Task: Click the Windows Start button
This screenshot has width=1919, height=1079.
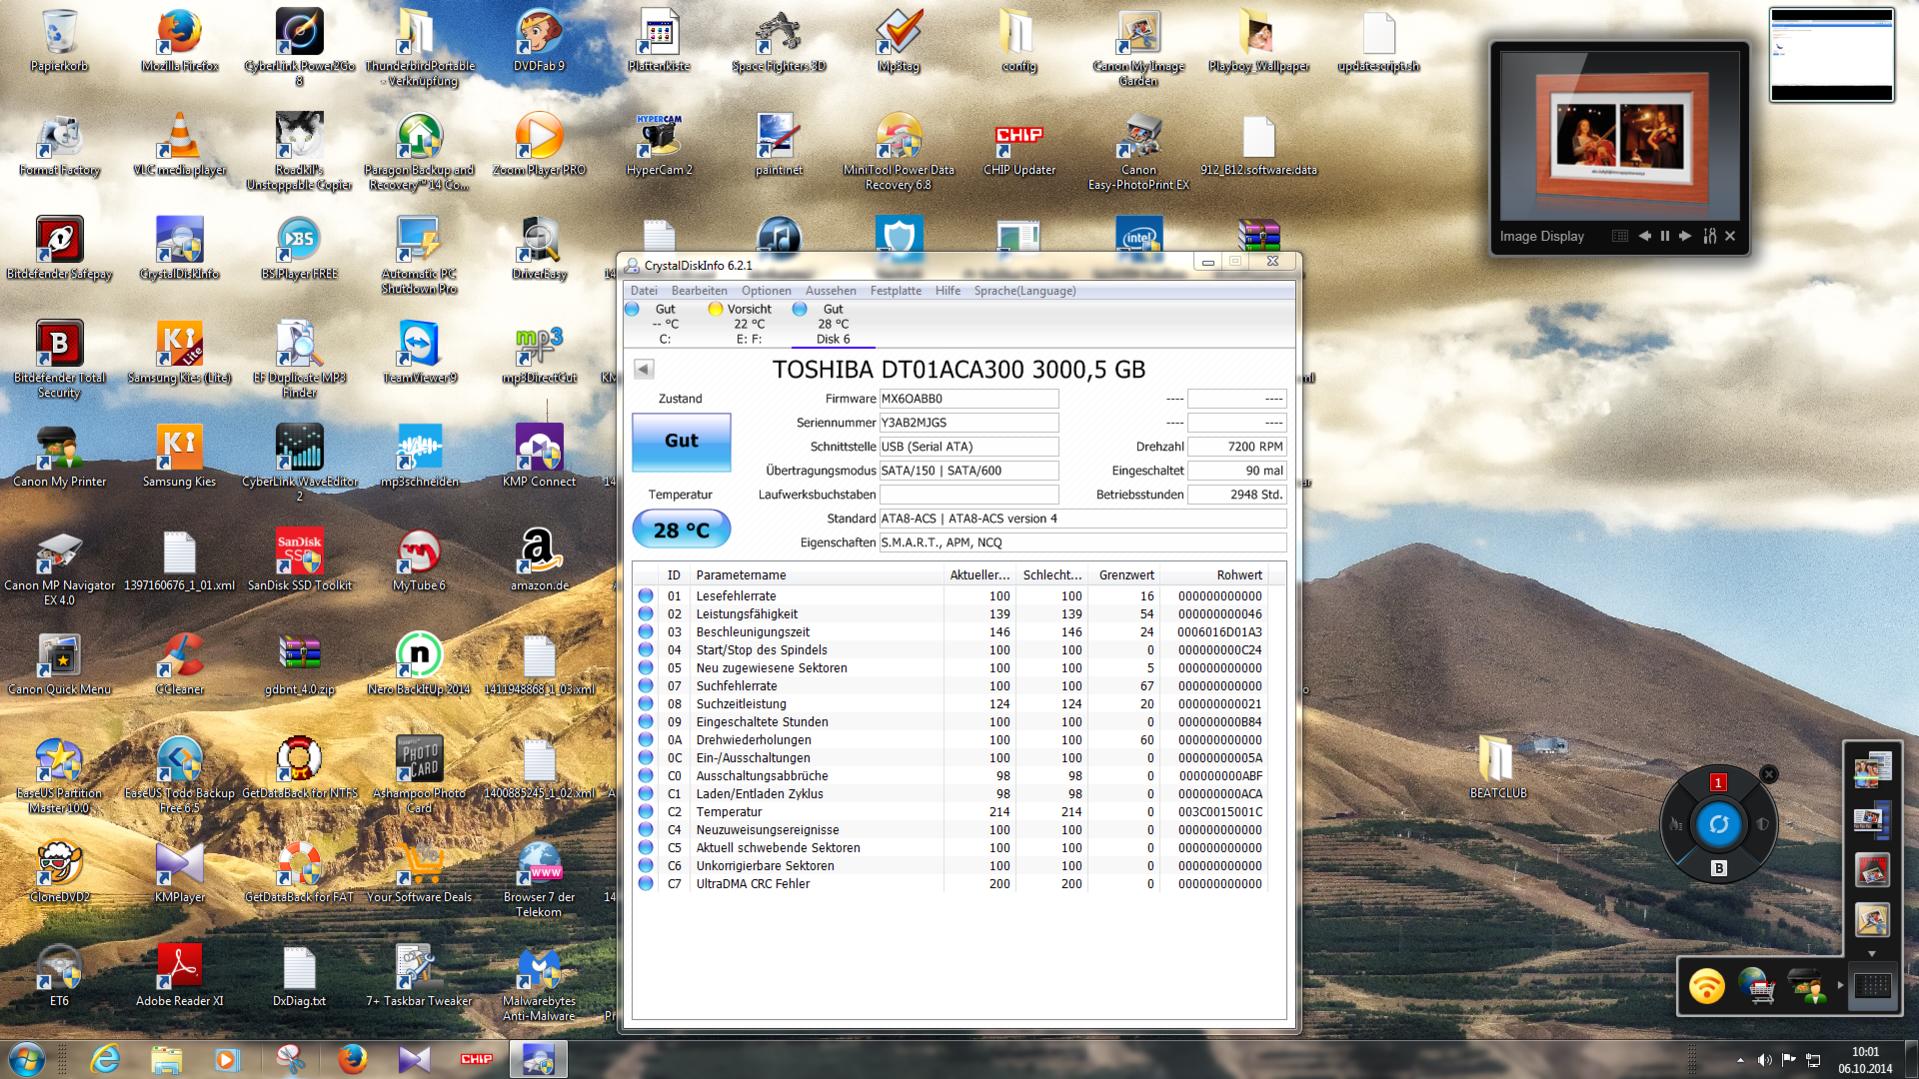Action: (26, 1059)
